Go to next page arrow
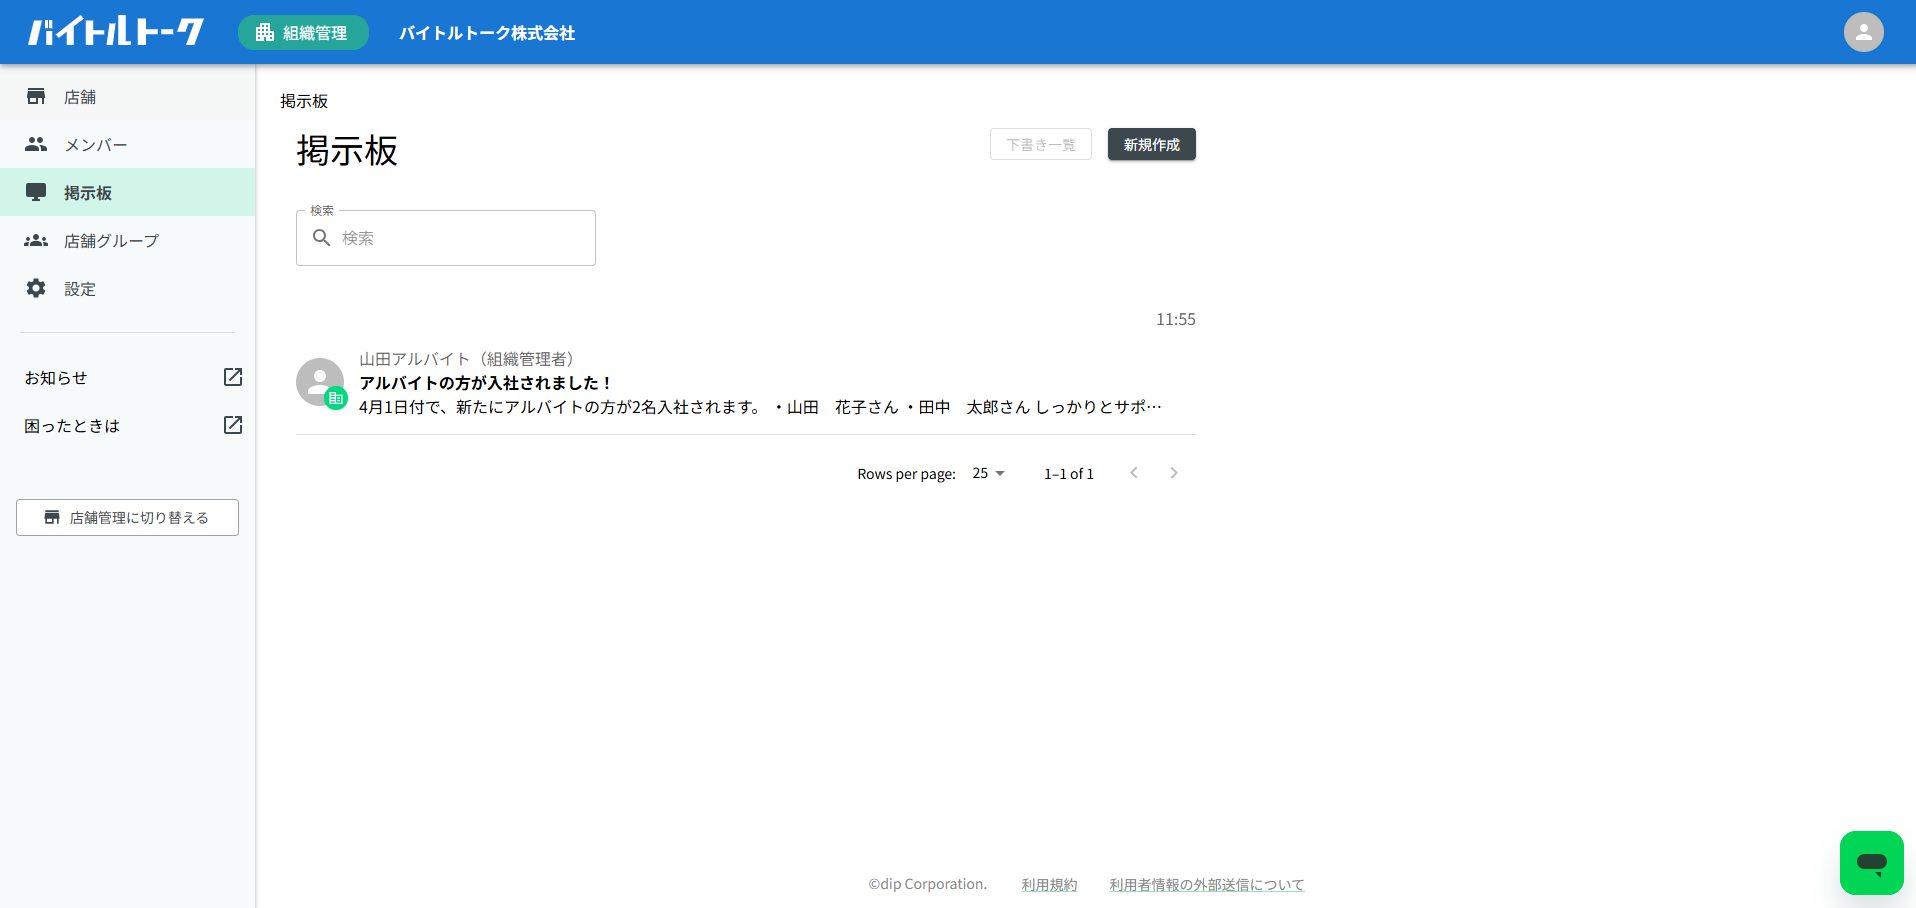The height and width of the screenshot is (908, 1916). [1174, 473]
